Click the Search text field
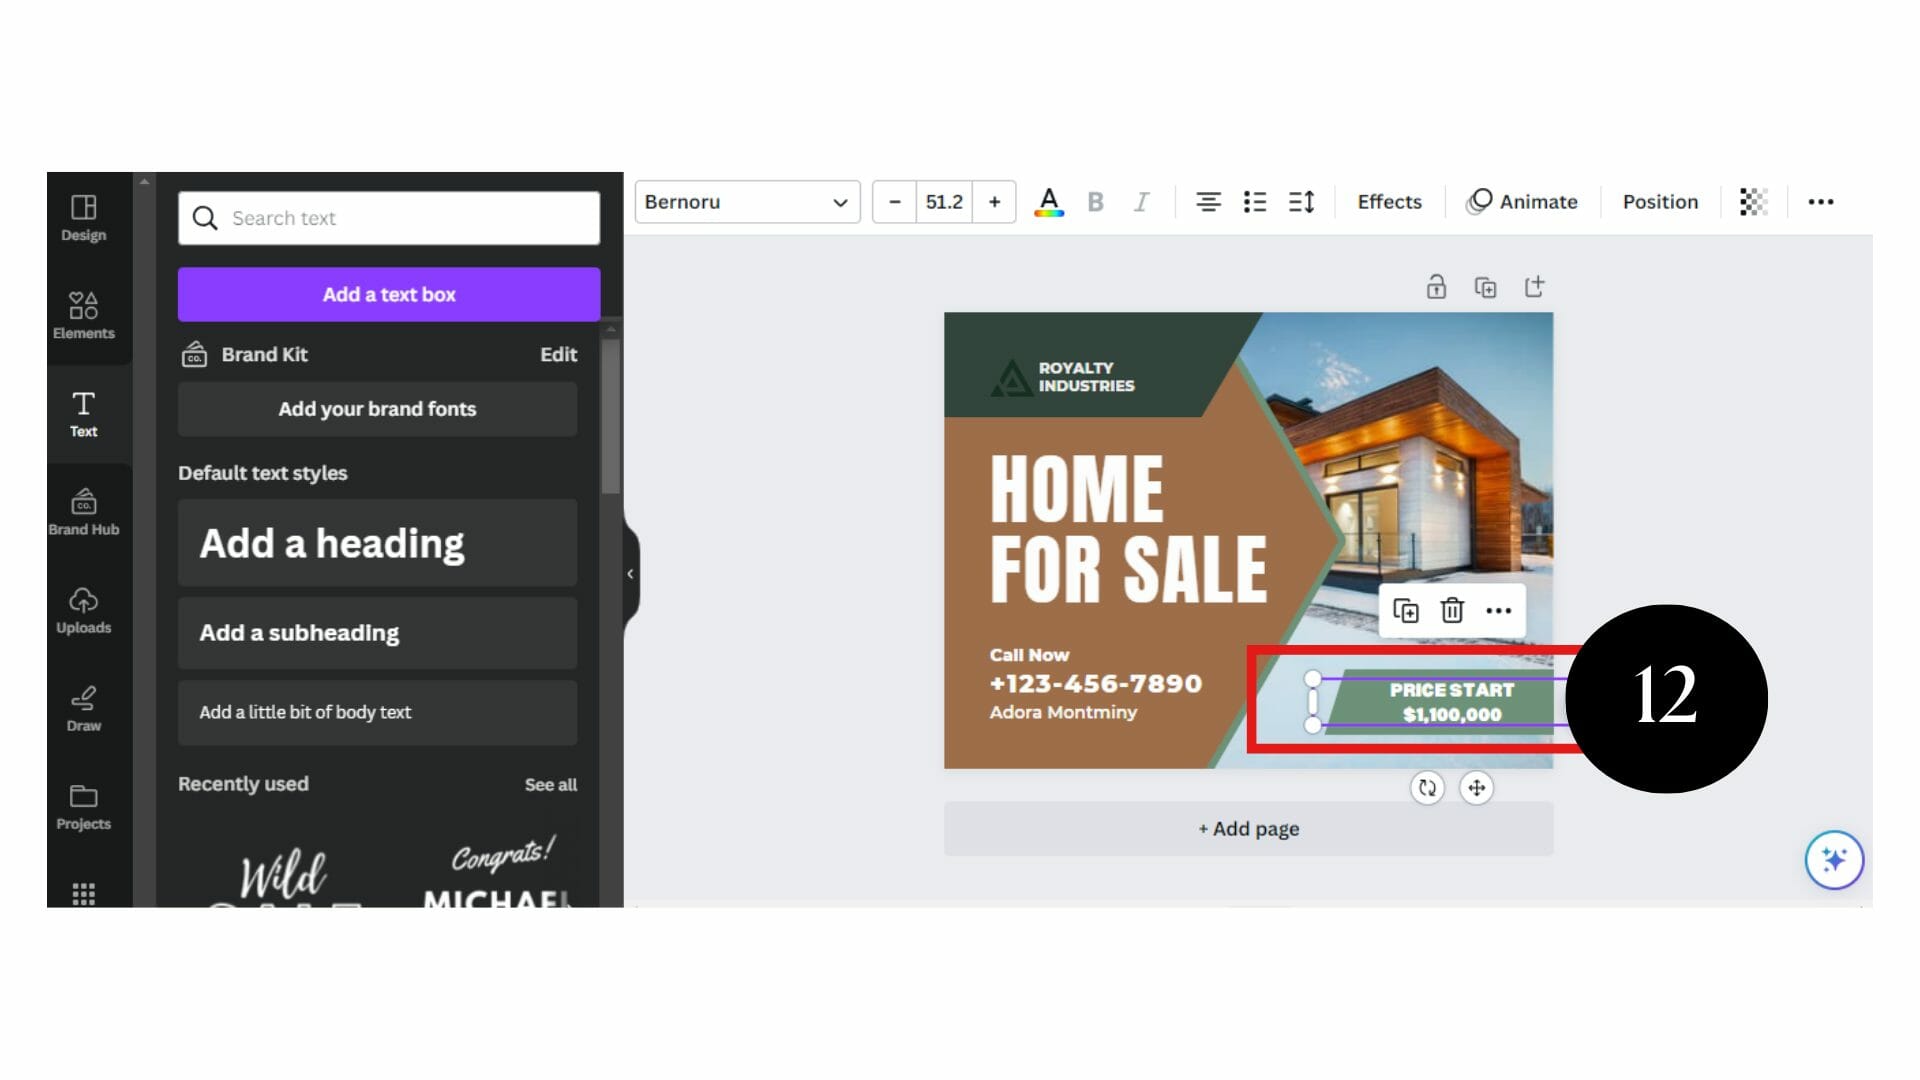This screenshot has width=1920, height=1080. tap(389, 218)
